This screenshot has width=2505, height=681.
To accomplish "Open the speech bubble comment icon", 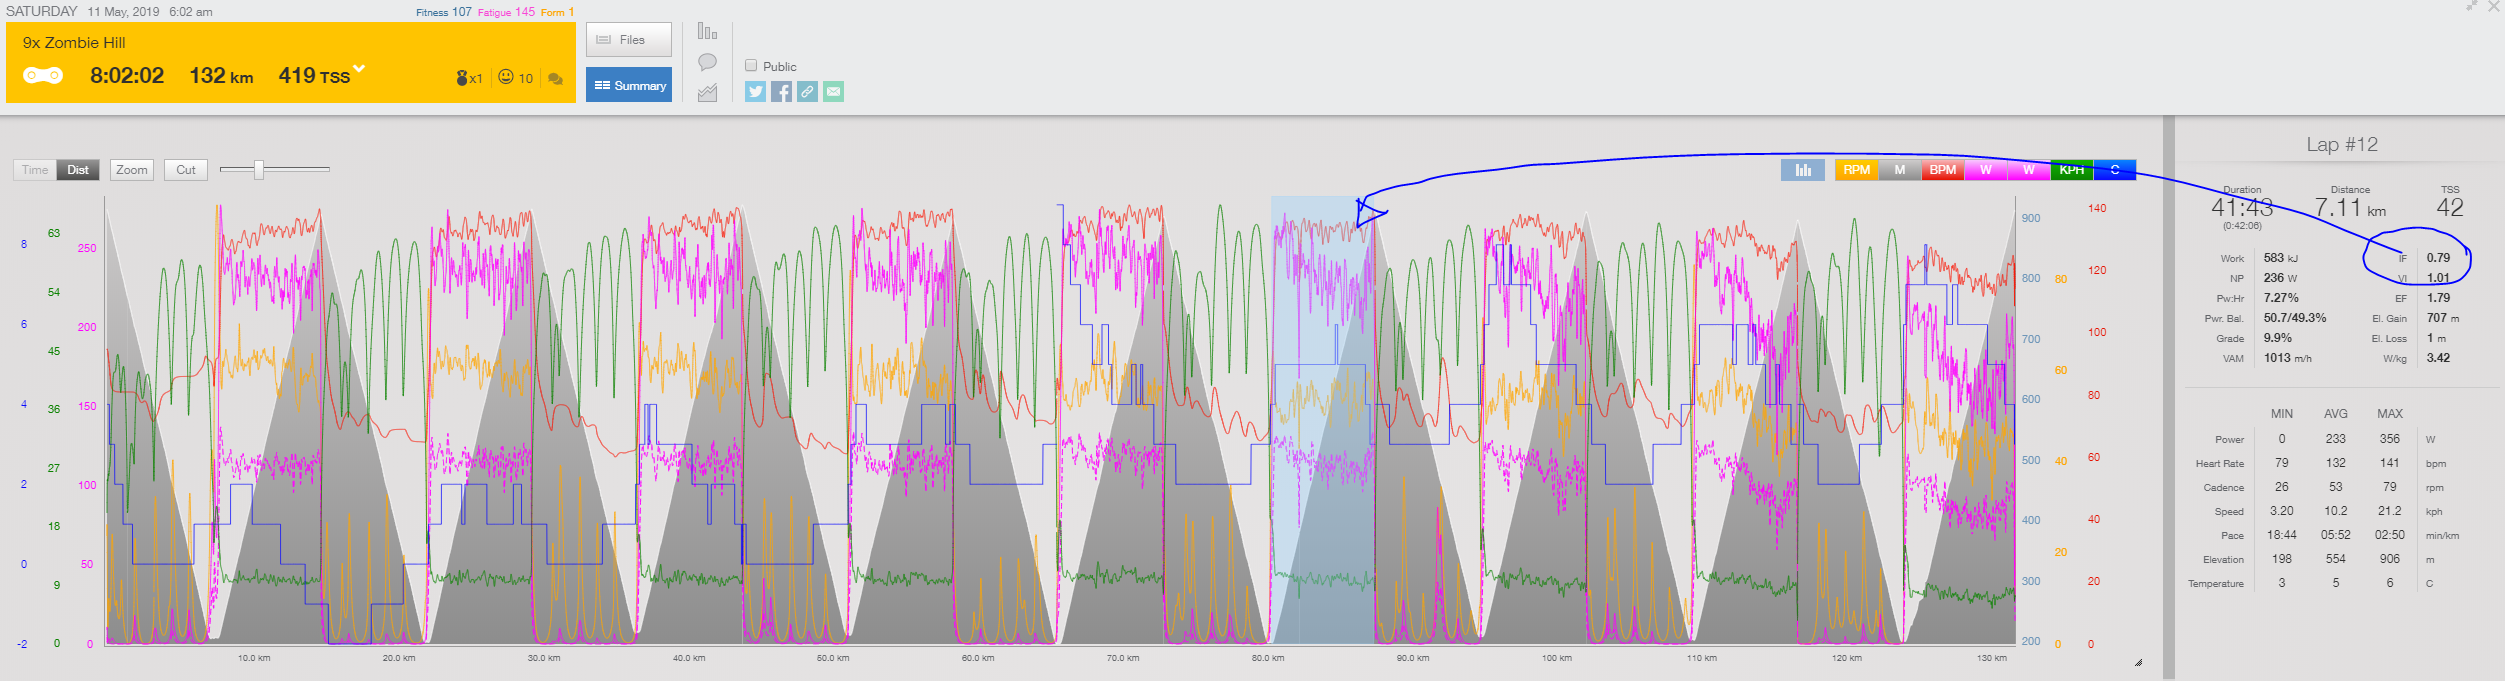I will (707, 62).
